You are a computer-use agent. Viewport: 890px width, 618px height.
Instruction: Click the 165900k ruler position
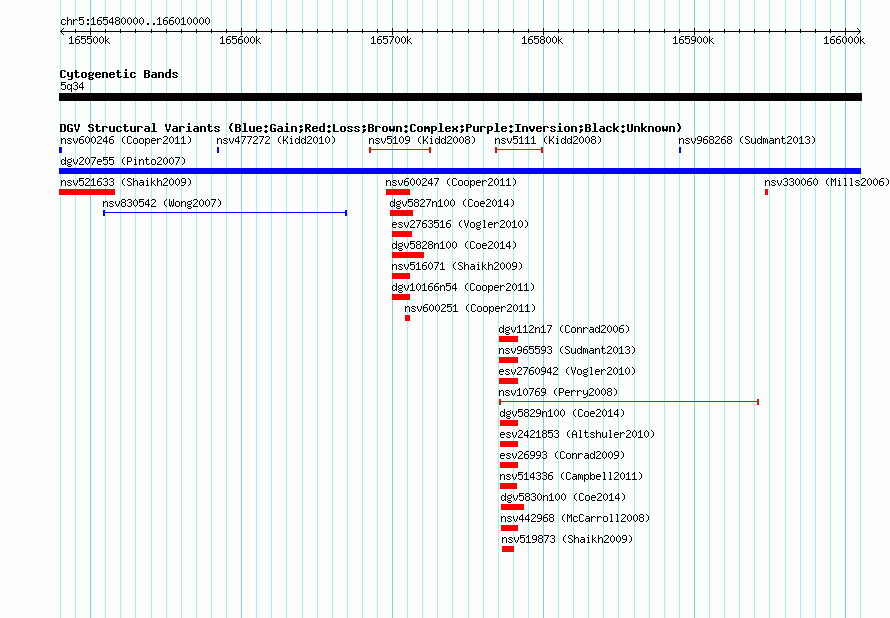pyautogui.click(x=693, y=40)
